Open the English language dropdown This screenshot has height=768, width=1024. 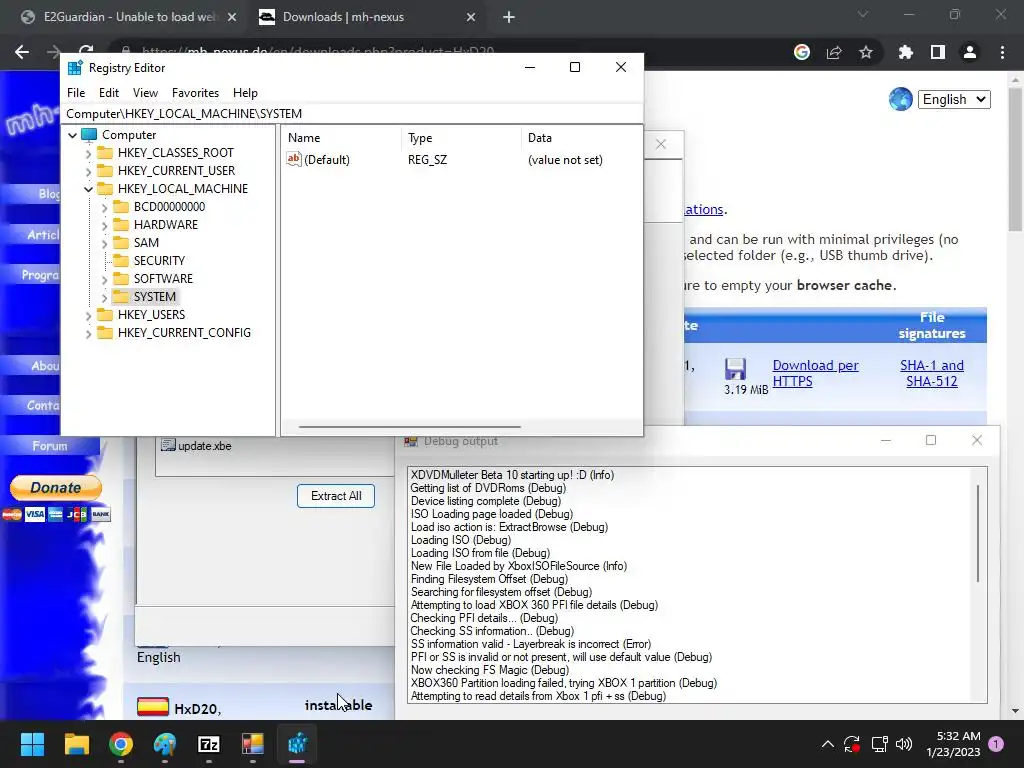point(953,99)
